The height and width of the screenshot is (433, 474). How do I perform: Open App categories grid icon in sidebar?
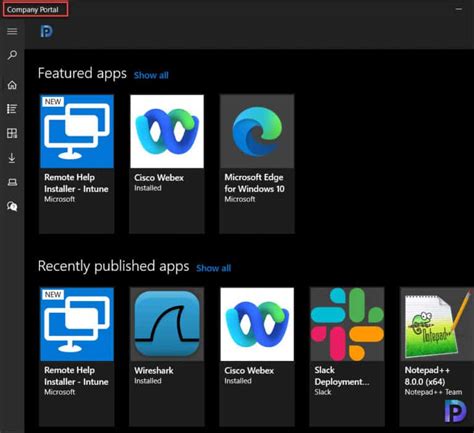click(12, 133)
